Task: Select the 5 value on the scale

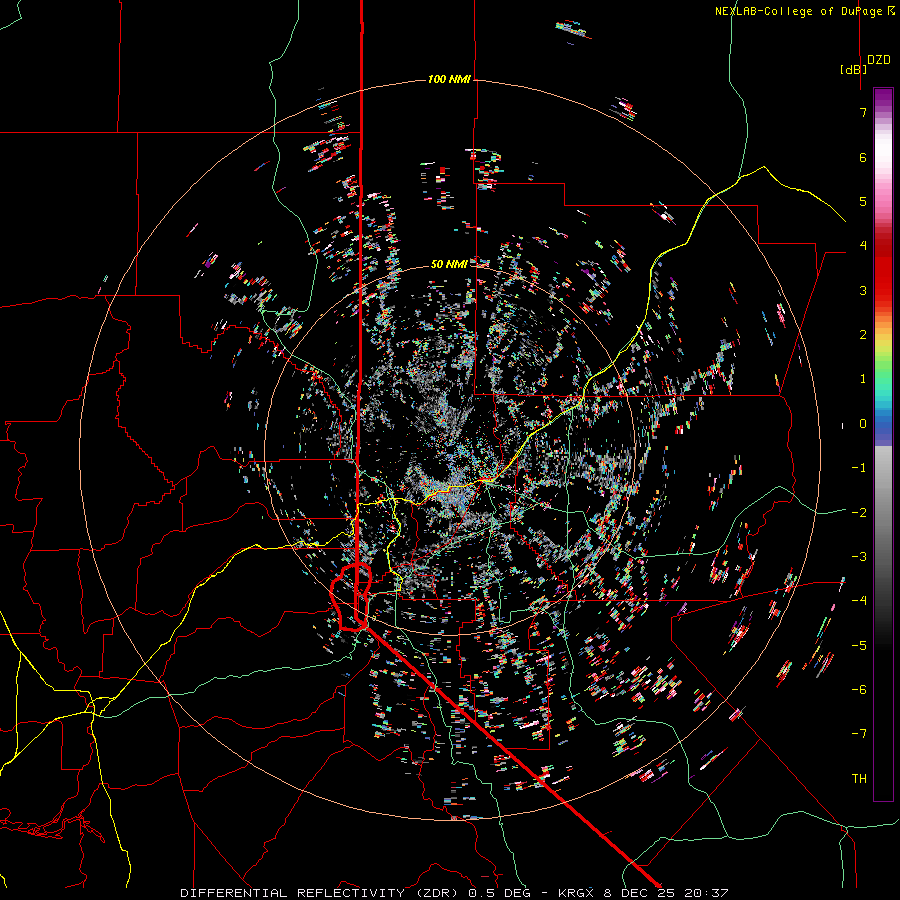Action: point(863,201)
